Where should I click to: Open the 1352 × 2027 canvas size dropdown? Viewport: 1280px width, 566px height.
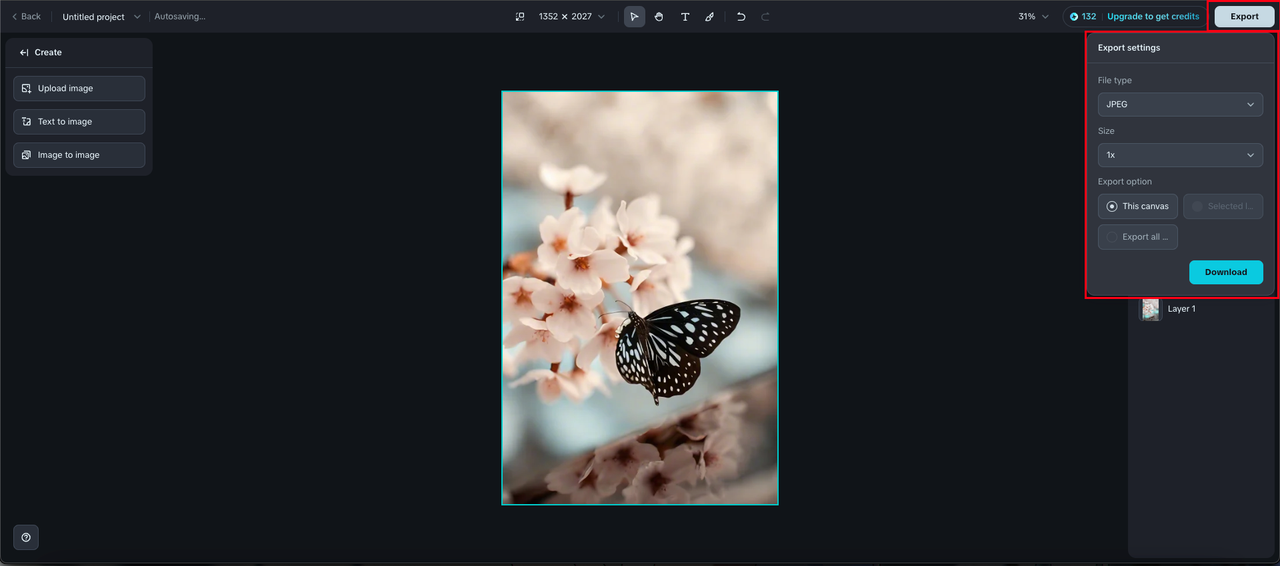(x=571, y=17)
